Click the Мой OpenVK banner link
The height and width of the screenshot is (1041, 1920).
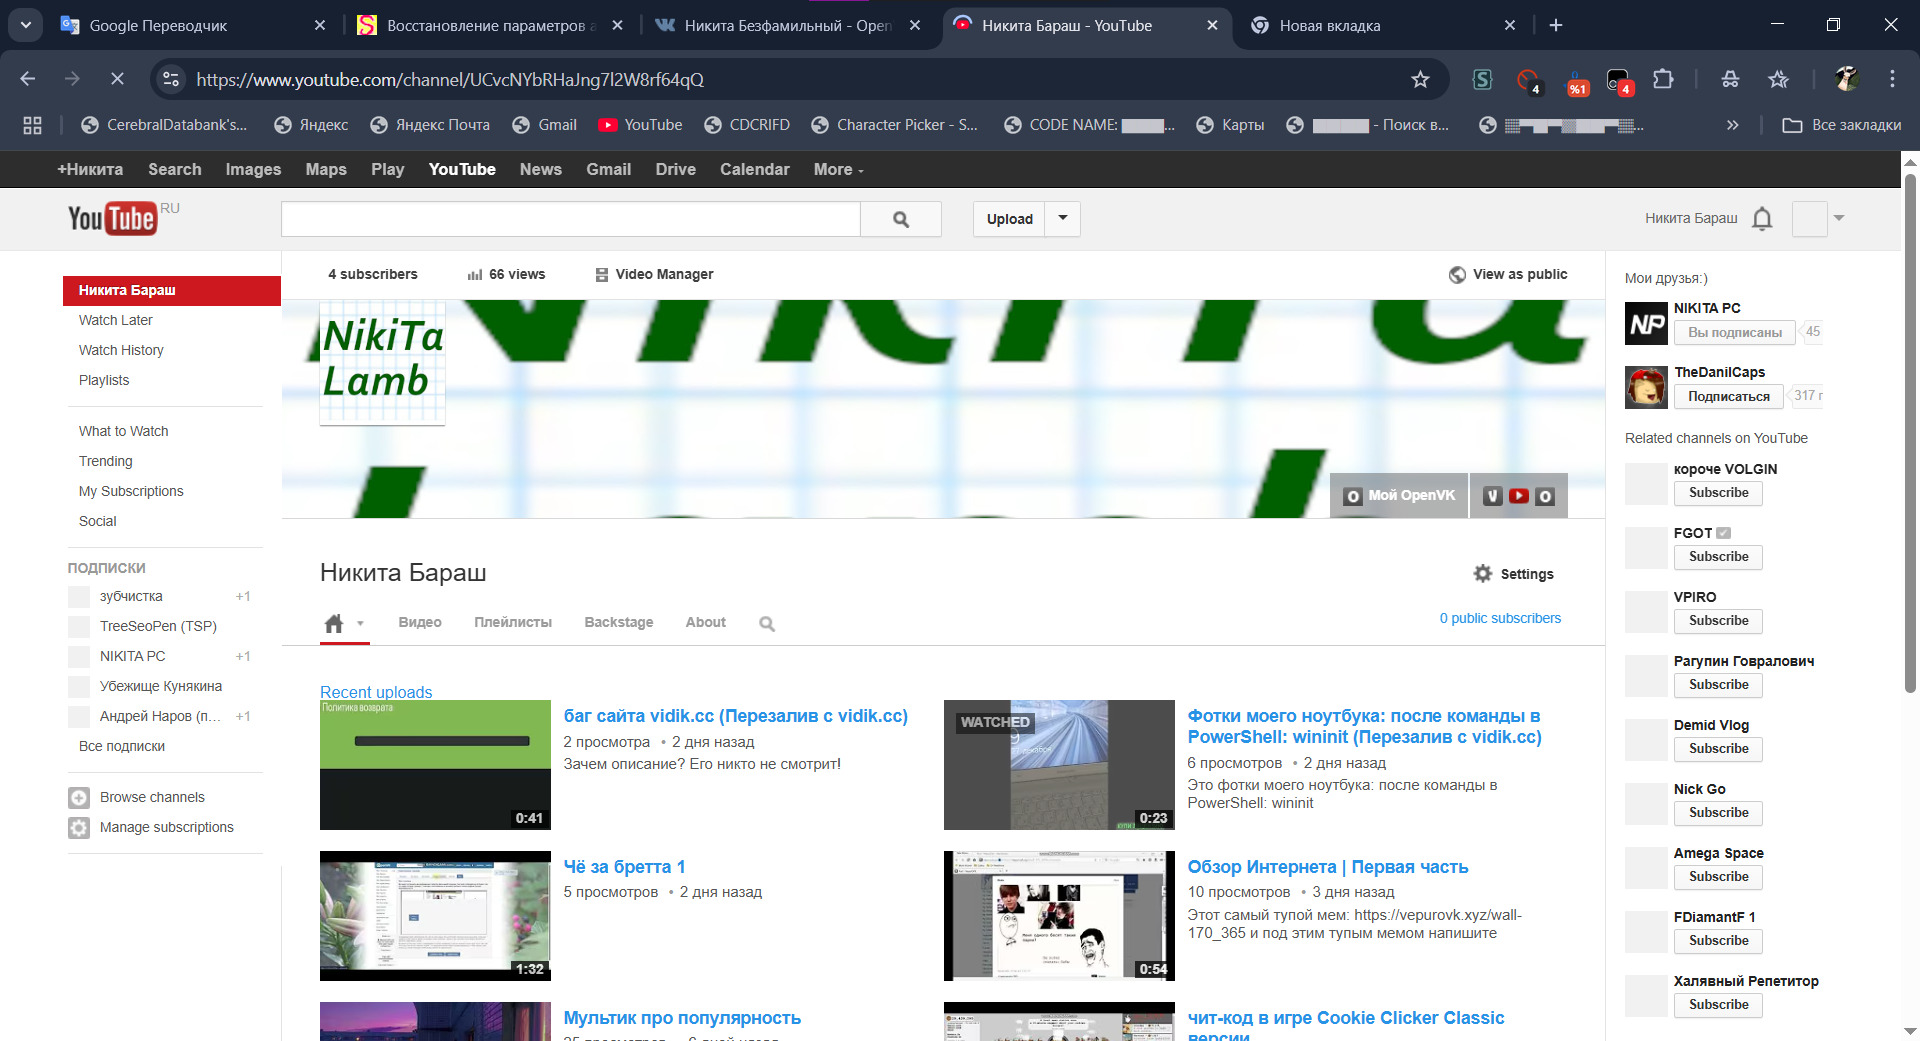pos(1399,496)
